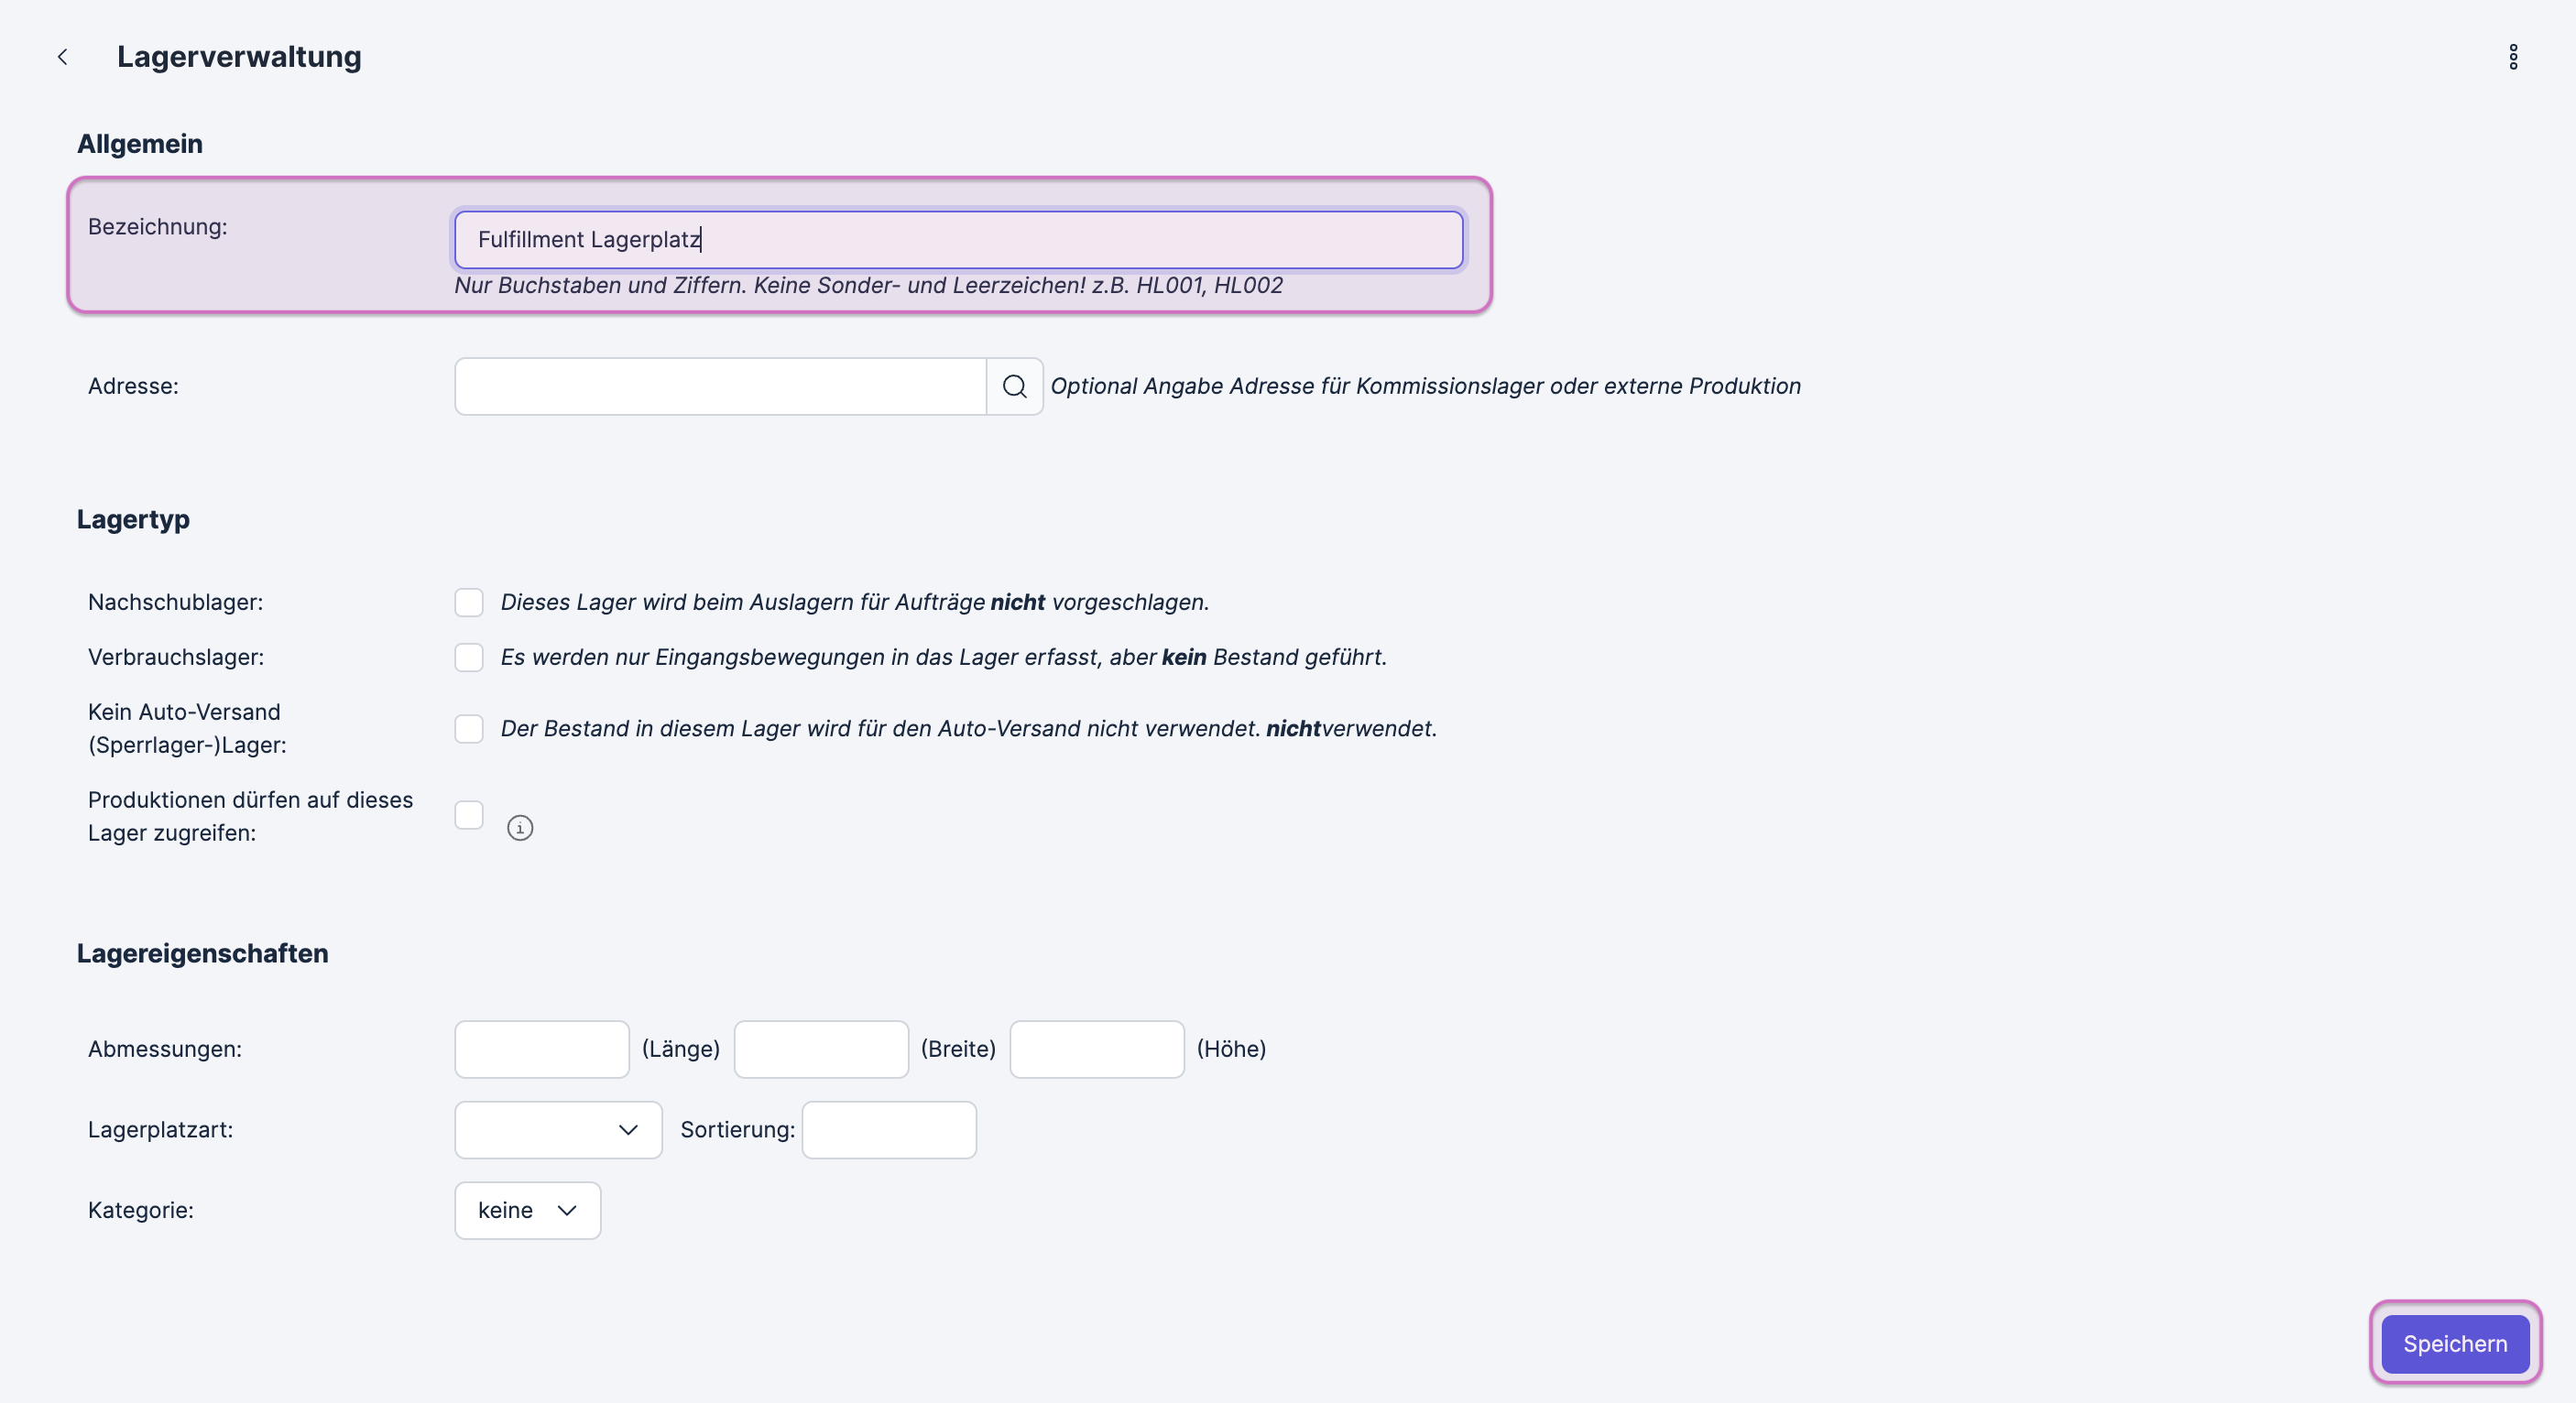Click the Lagertyp section heading
This screenshot has width=2576, height=1403.
click(133, 519)
